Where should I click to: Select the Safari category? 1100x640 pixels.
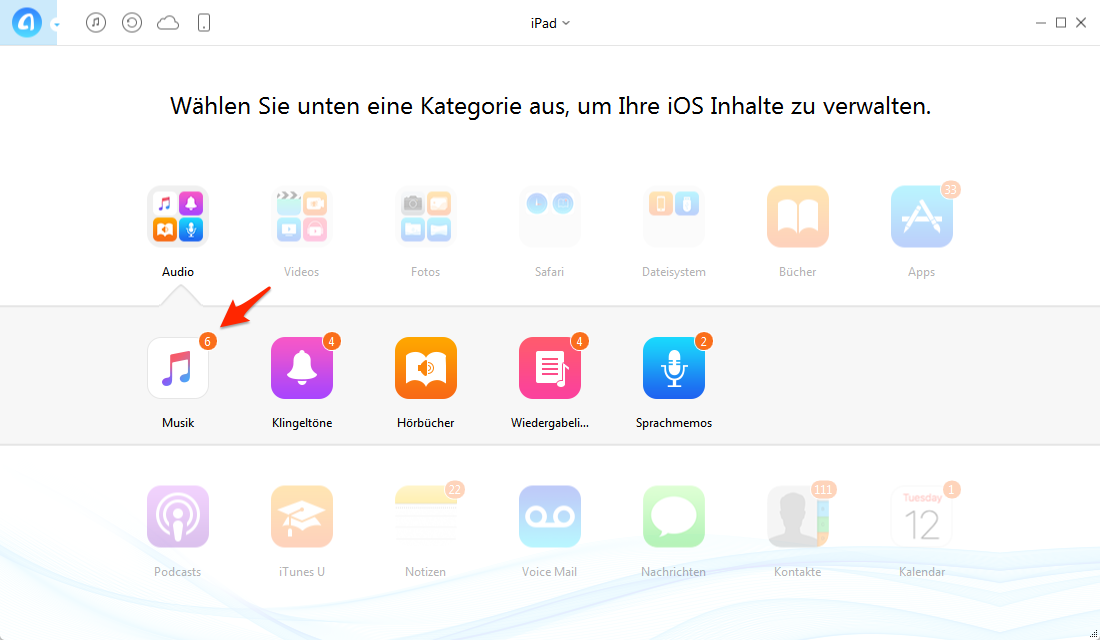549,216
